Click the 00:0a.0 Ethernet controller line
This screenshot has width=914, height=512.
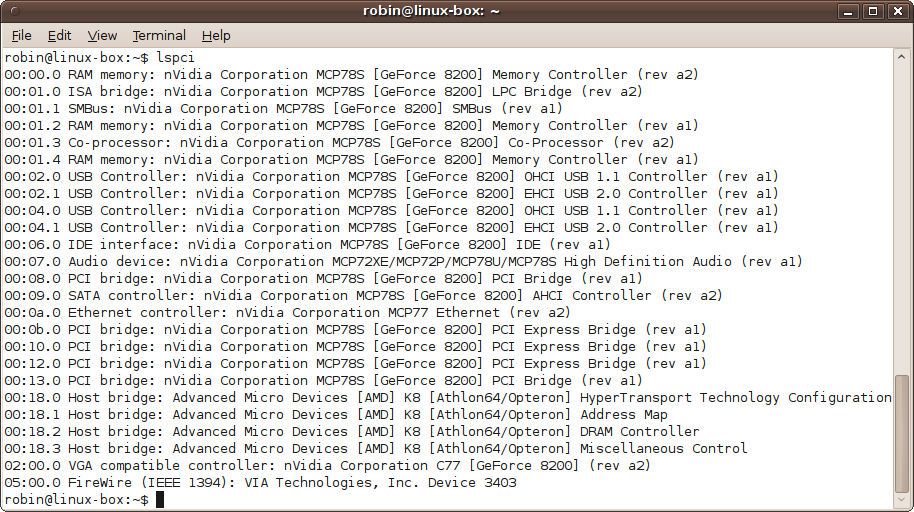point(287,313)
